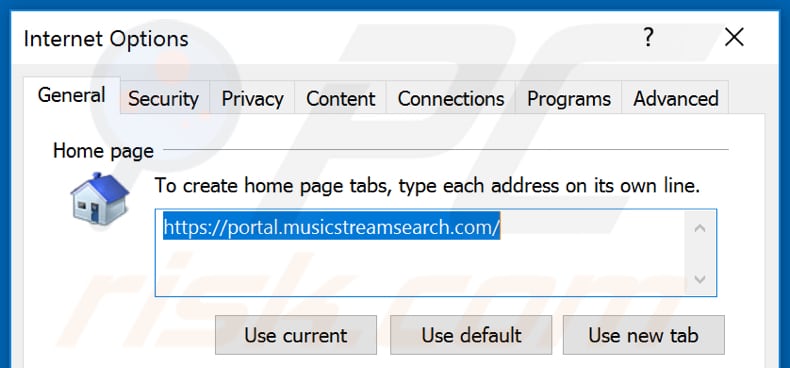
Task: Open the Privacy tab
Action: click(x=252, y=98)
